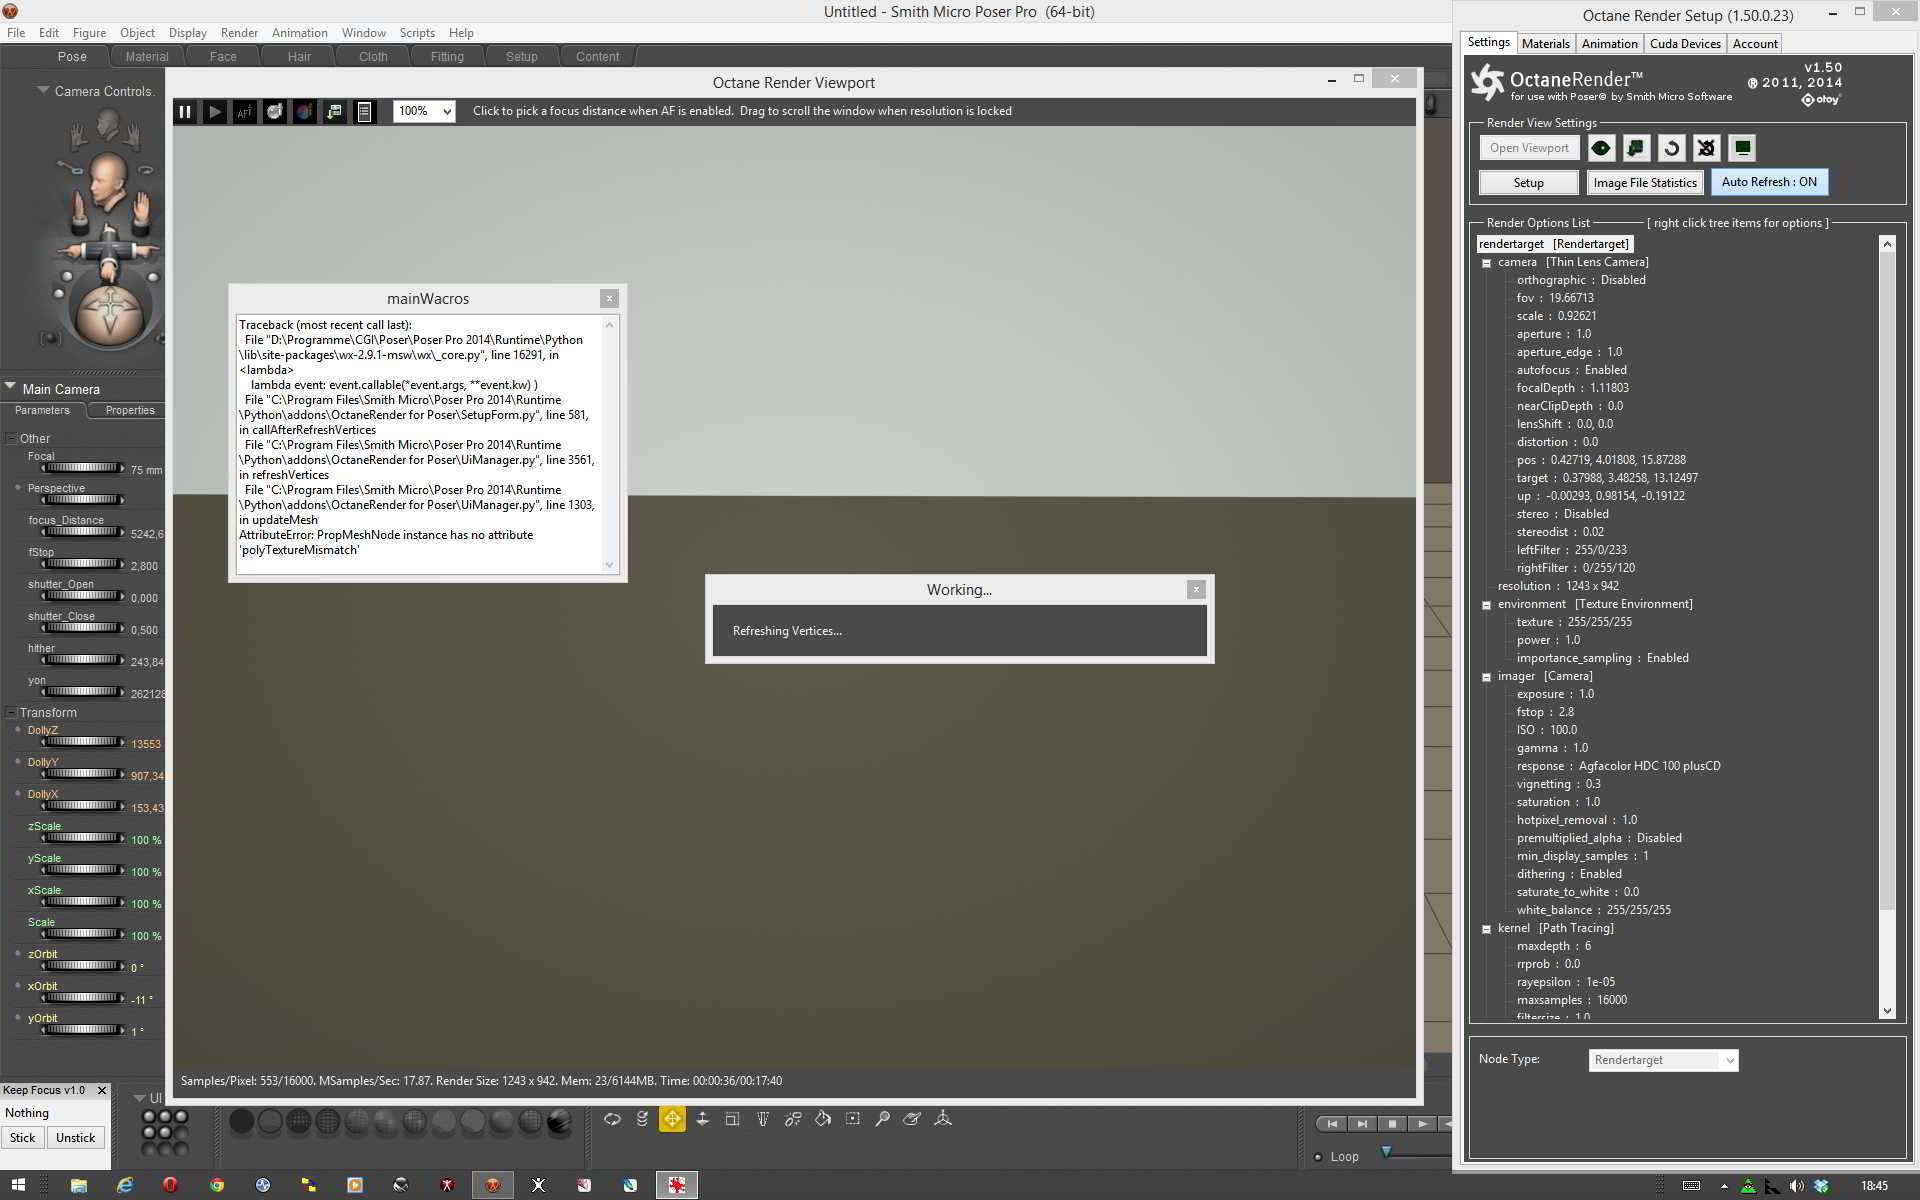Toggle the Loop radio button
This screenshot has height=1200, width=1920.
pyautogui.click(x=1318, y=1157)
